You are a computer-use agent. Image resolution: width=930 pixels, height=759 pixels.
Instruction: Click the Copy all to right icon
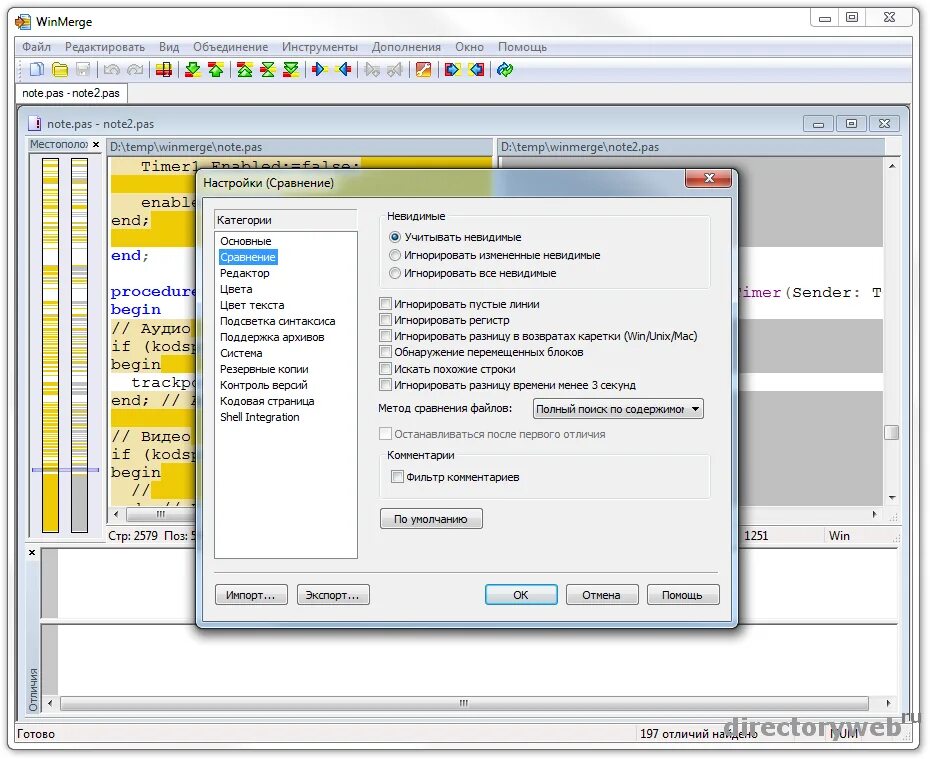pyautogui.click(x=452, y=69)
